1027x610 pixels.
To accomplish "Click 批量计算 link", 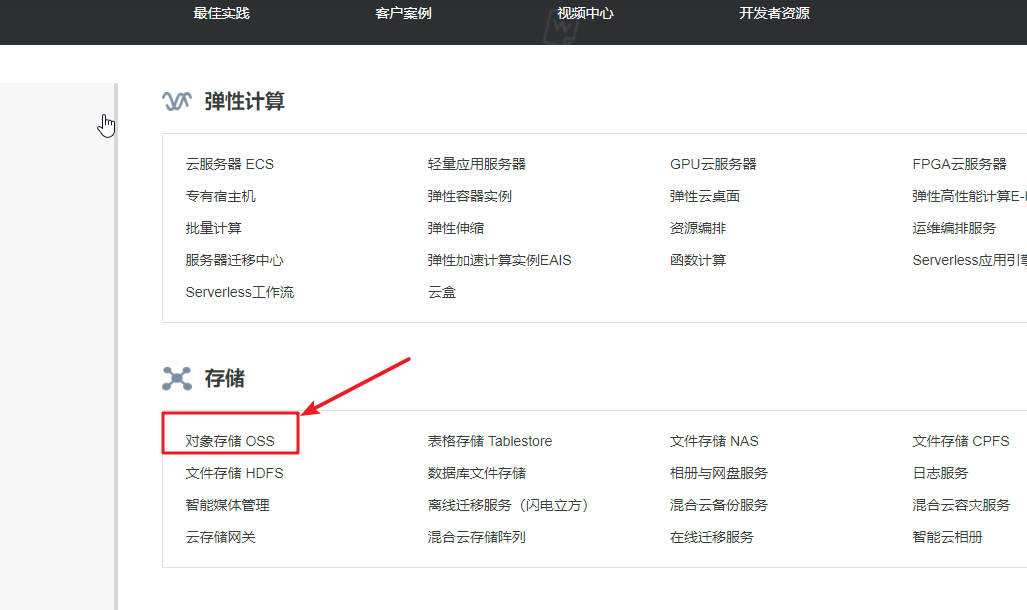I will click(x=214, y=229).
